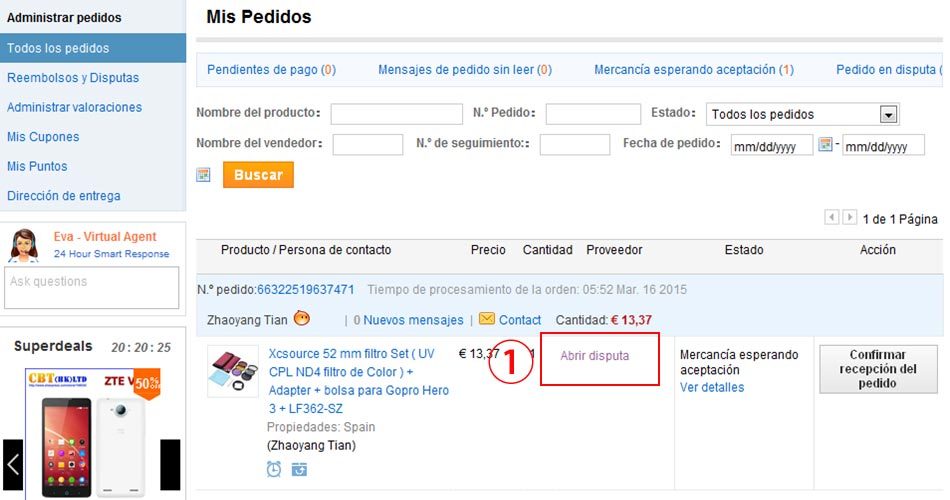Go to previous Superdeals slide arrow
Viewport: 950px width, 500px height.
click(14, 465)
